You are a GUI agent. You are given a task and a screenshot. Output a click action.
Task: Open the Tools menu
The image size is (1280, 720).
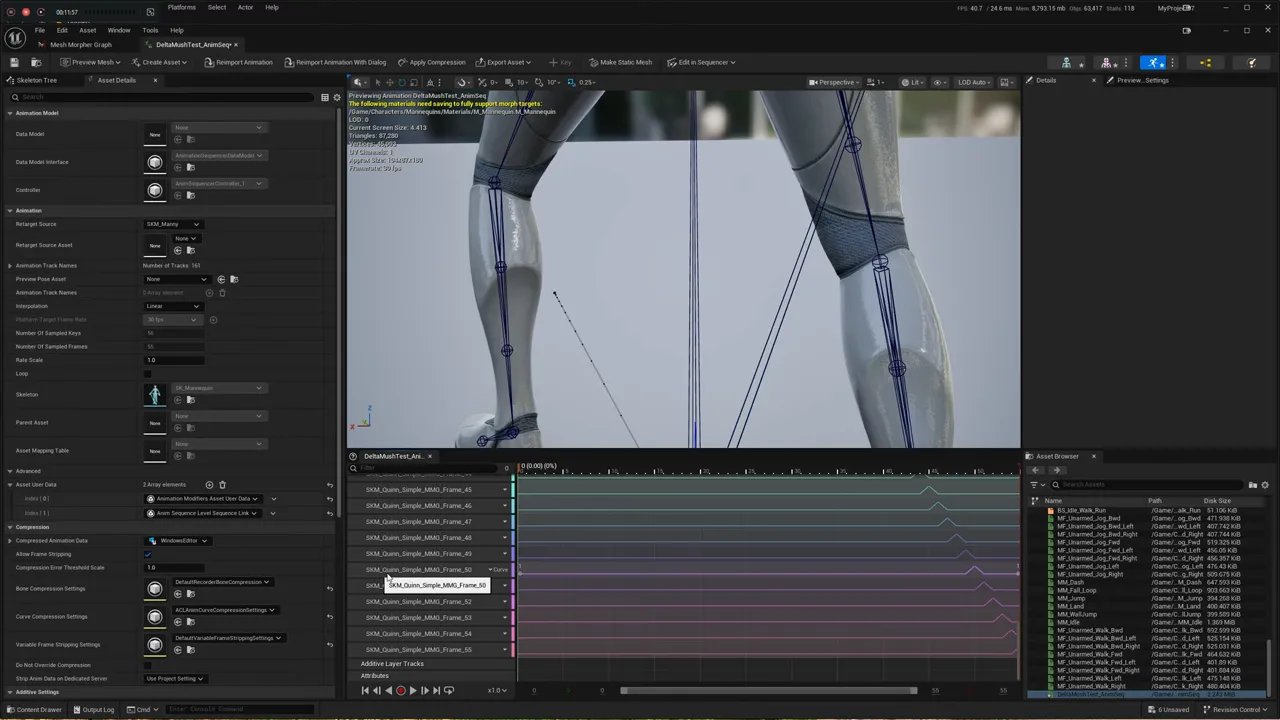[150, 30]
